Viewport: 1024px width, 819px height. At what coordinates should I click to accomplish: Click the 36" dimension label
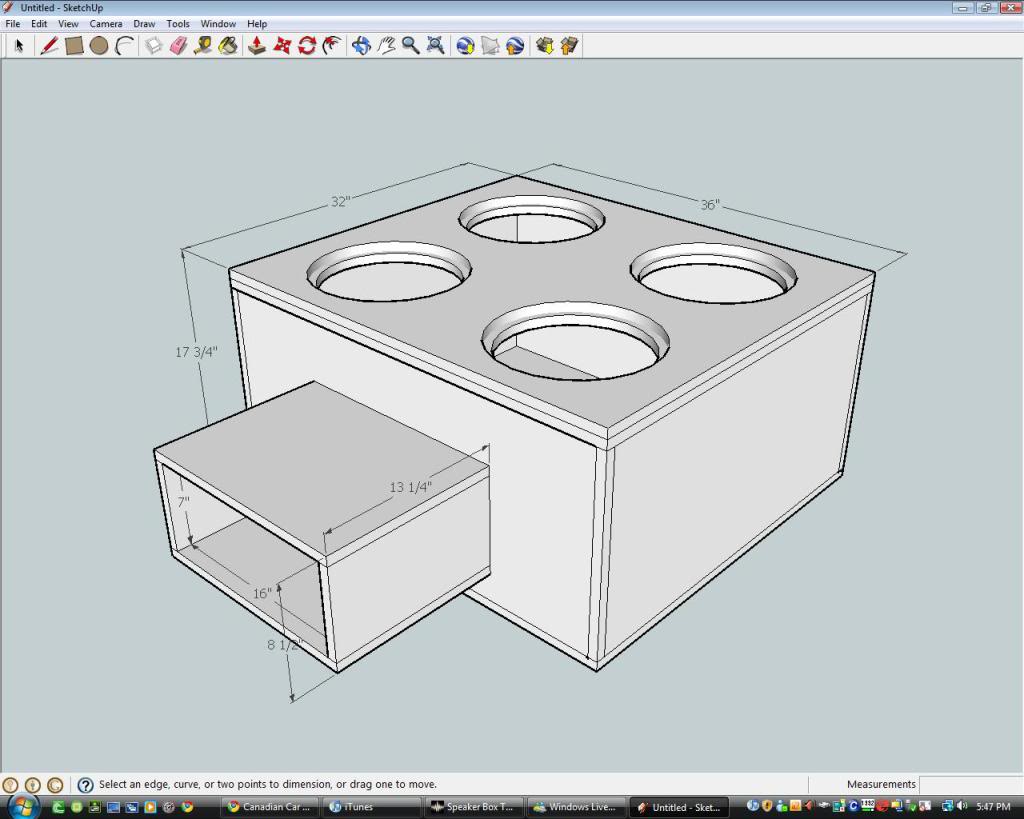click(x=710, y=205)
